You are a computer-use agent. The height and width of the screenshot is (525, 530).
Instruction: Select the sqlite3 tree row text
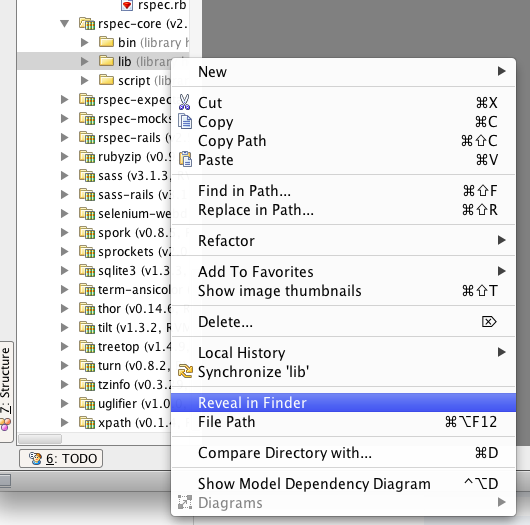click(x=134, y=270)
